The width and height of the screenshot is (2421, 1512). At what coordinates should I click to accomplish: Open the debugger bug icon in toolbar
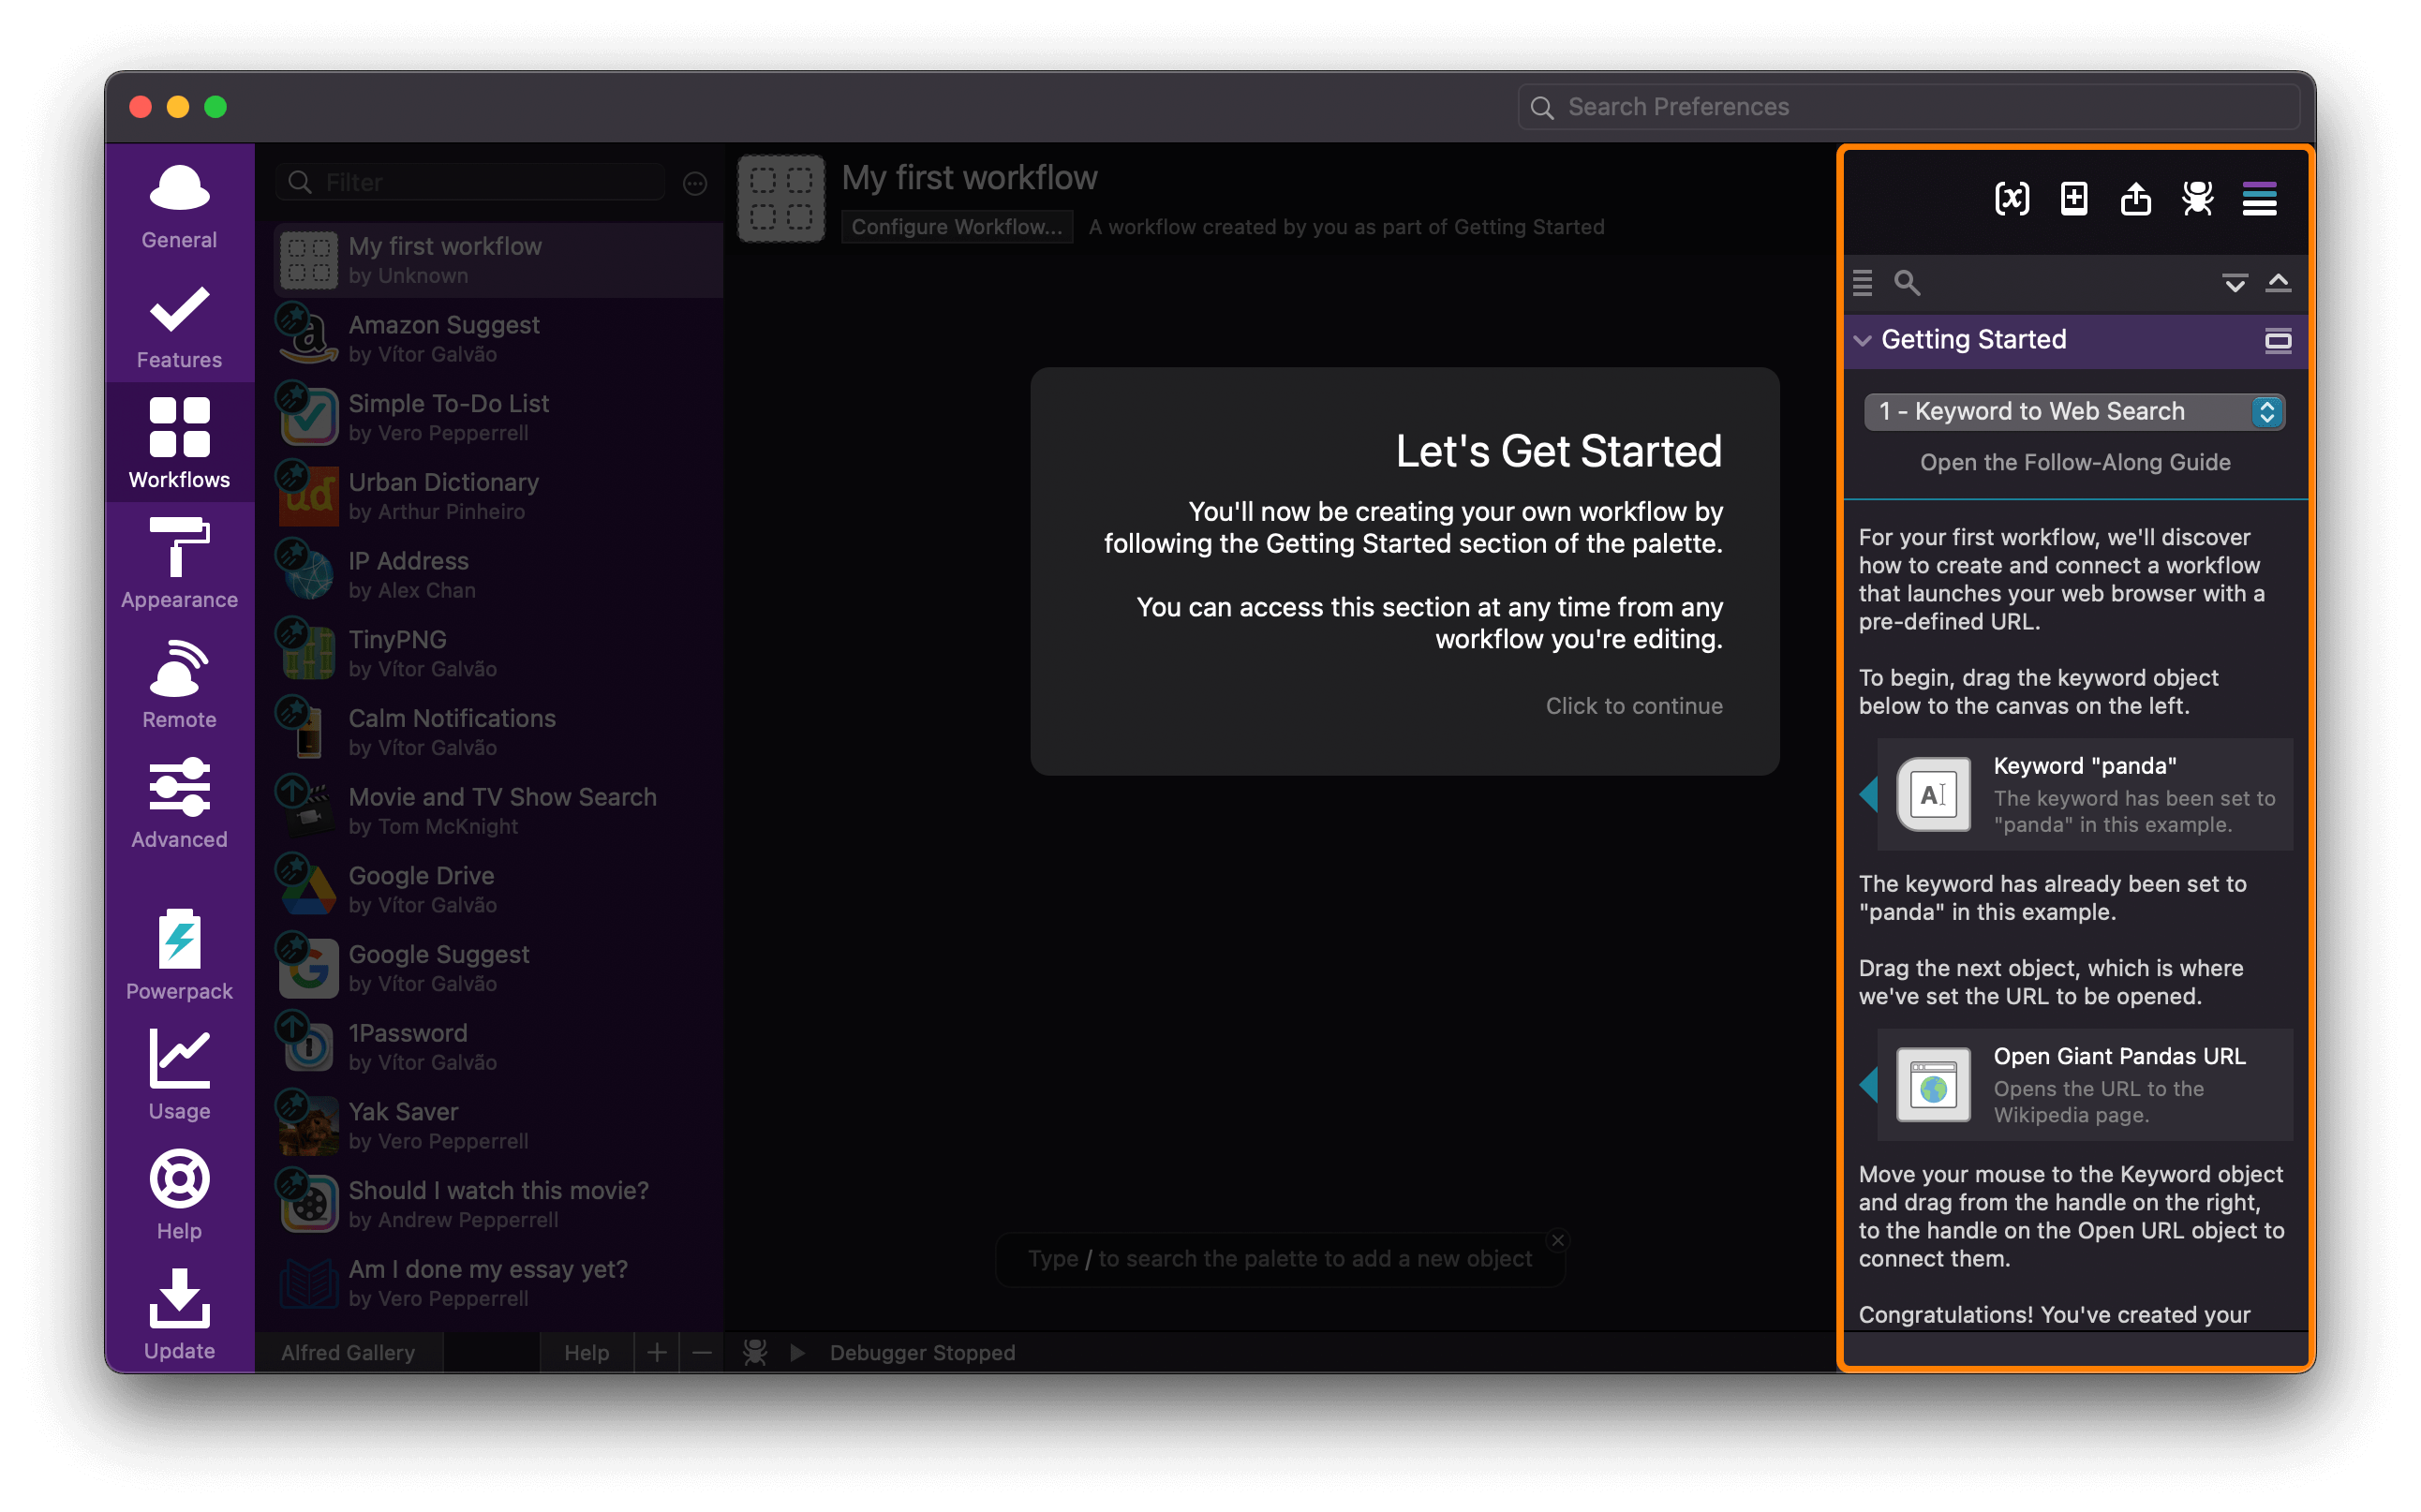click(x=2197, y=199)
